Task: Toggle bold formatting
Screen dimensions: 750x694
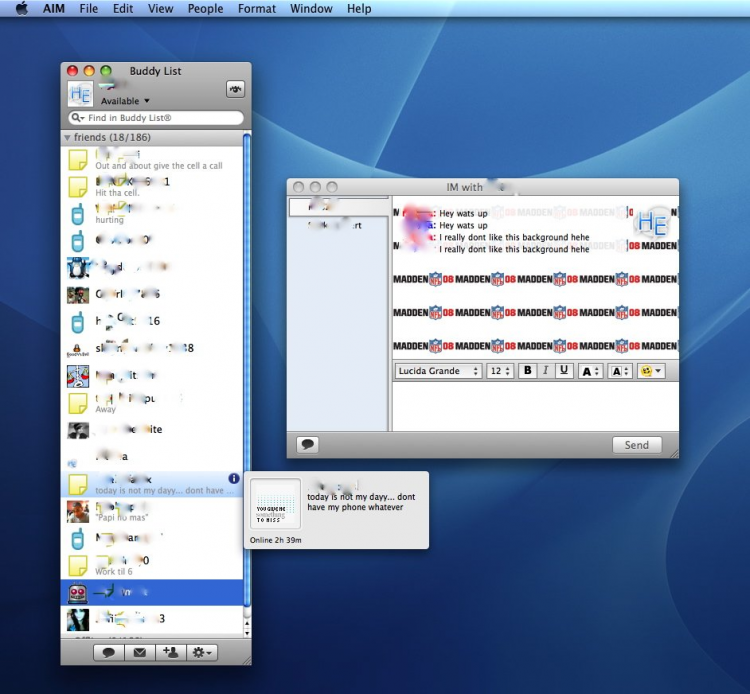Action: tap(527, 371)
